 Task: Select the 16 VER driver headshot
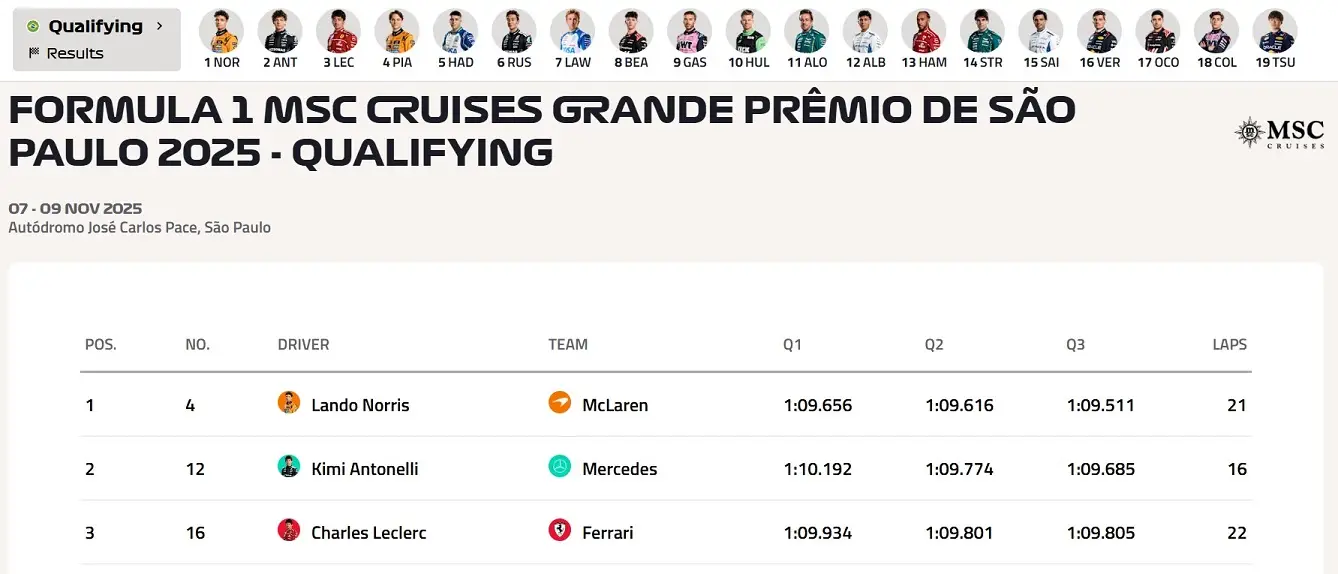point(1100,31)
